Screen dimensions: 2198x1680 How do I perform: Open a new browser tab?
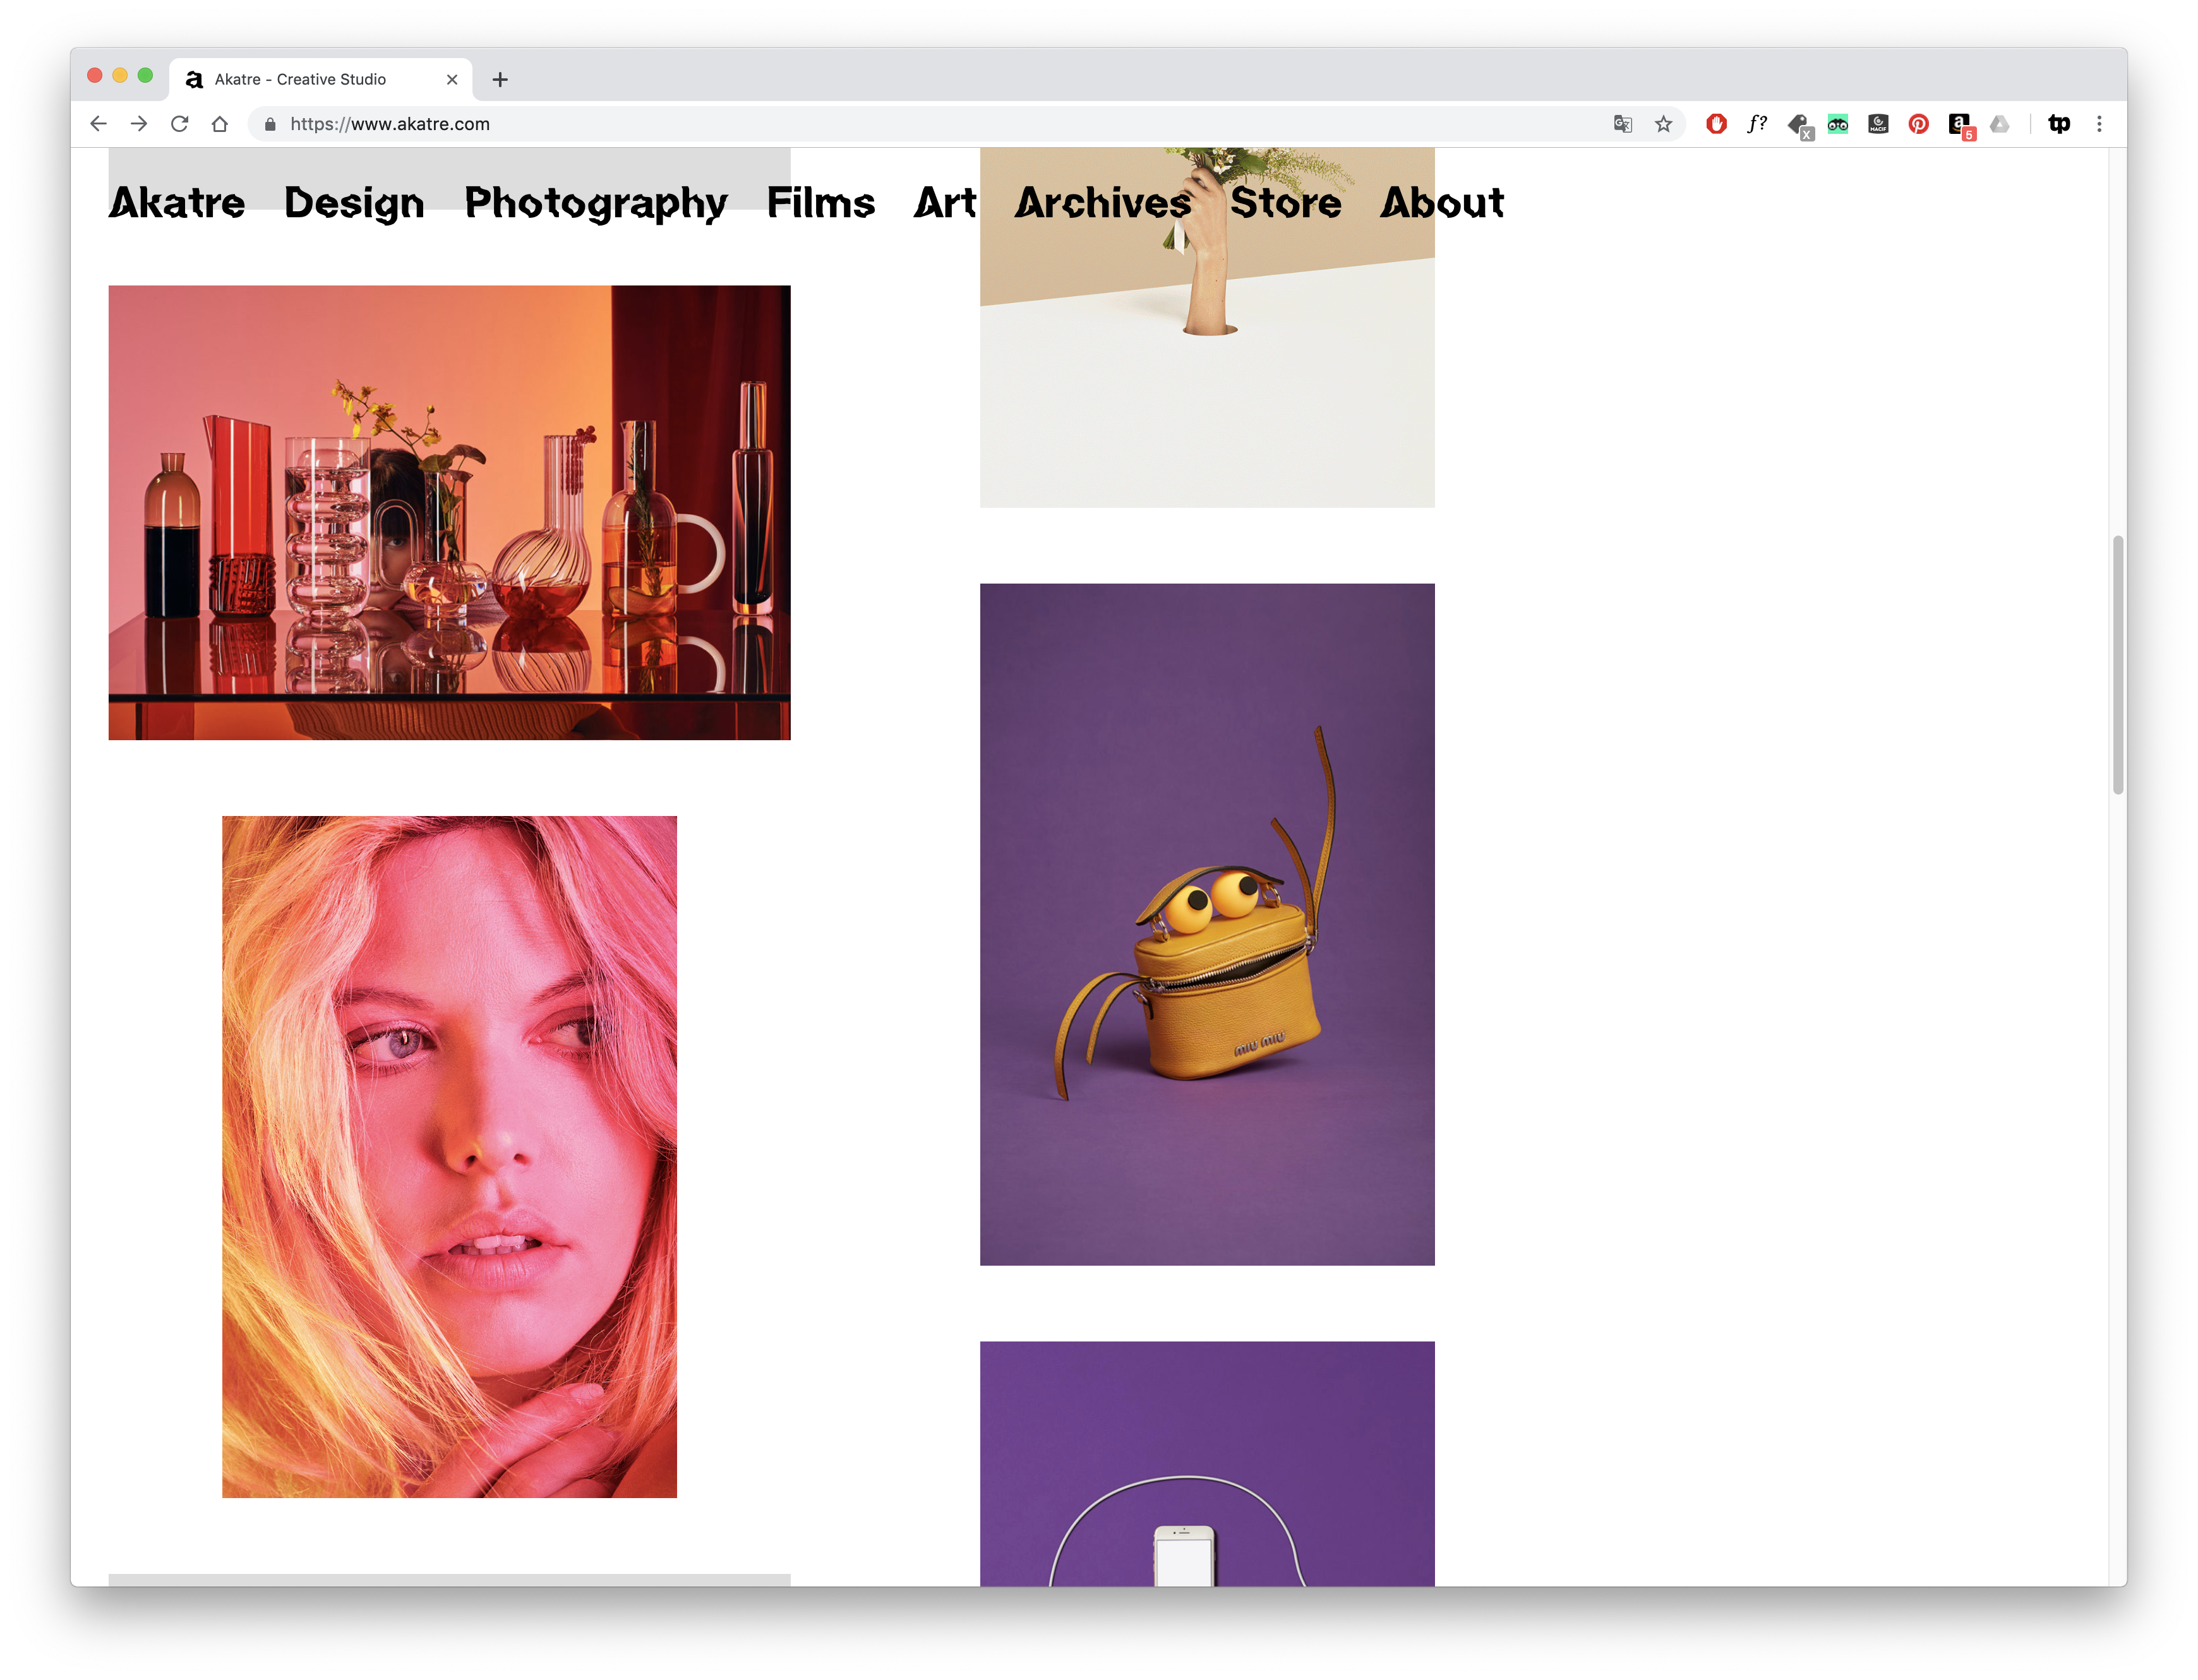[500, 79]
